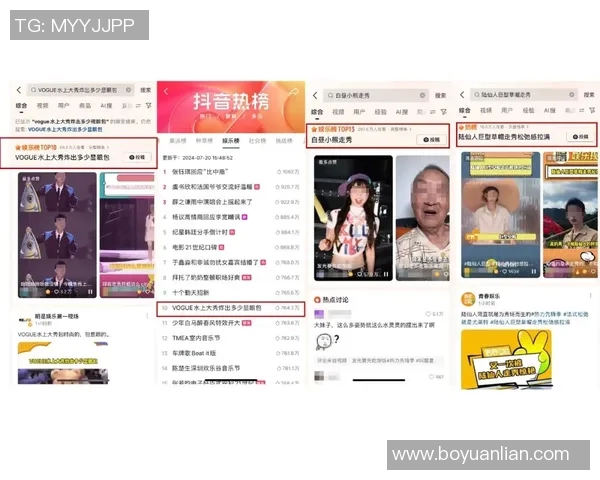600x480 pixels.
Task: Tap 投稿 button beside 陆仙人巨型草帽 topic
Action: click(x=580, y=137)
